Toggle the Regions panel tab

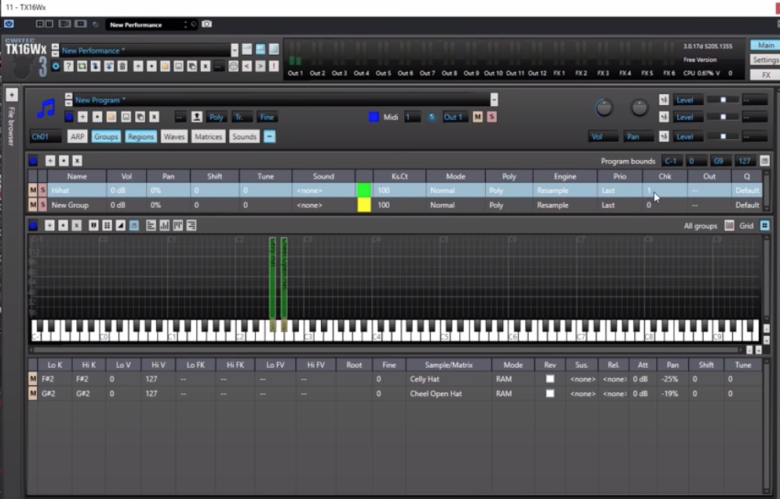(141, 136)
